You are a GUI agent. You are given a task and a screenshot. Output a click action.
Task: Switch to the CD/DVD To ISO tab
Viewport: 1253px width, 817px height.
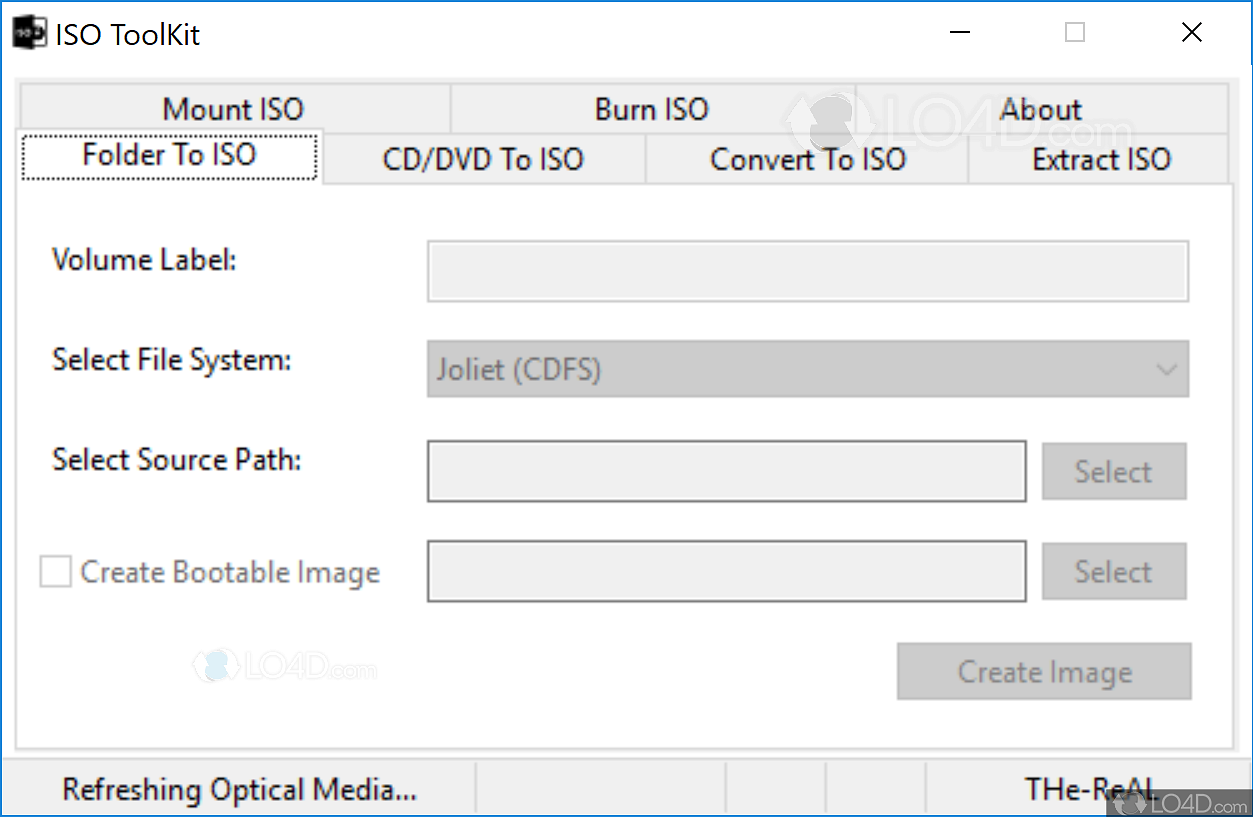click(483, 160)
